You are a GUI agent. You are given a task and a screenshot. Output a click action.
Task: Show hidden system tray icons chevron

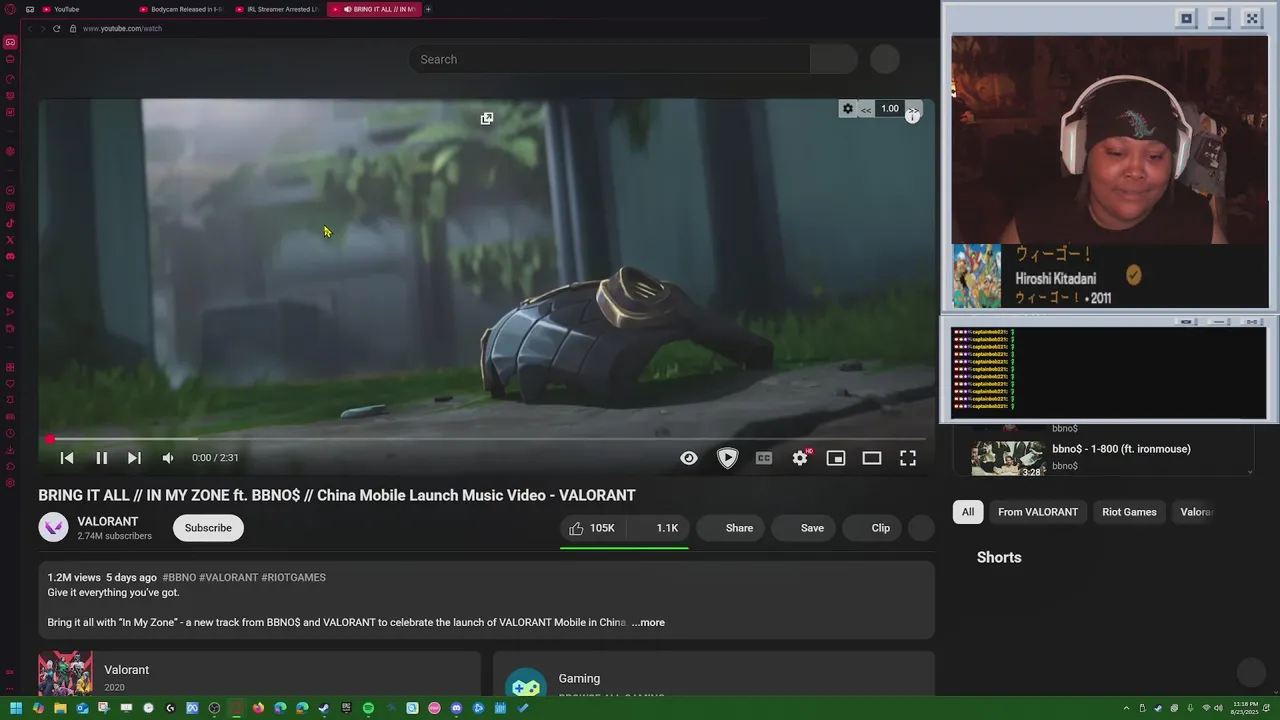1127,708
